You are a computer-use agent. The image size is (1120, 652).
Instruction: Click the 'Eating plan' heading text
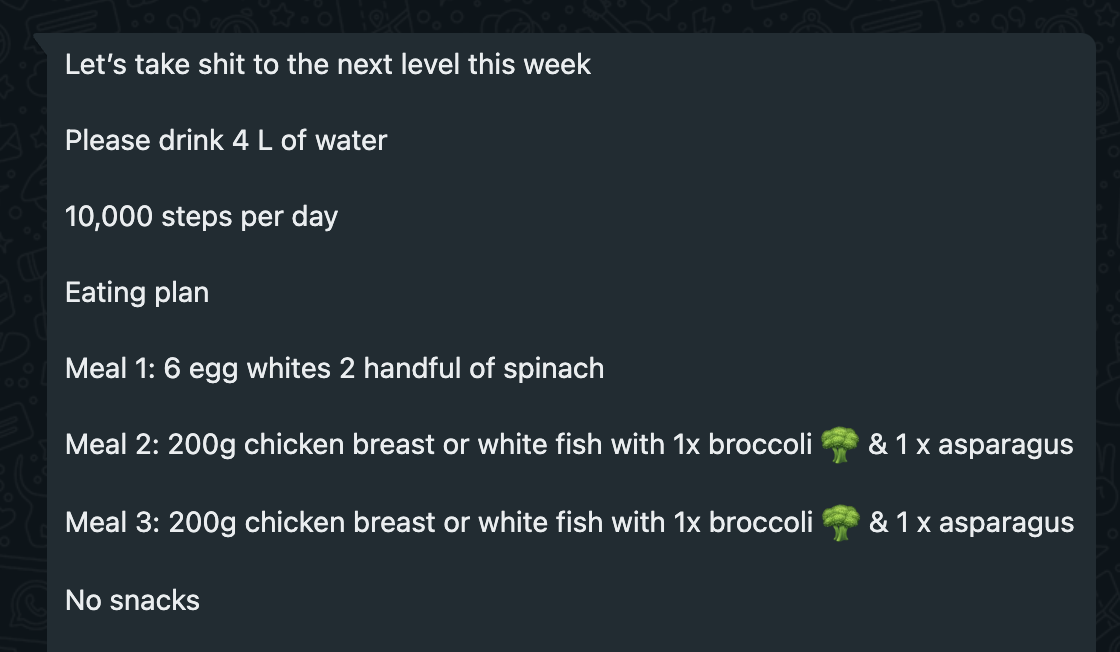pos(137,293)
